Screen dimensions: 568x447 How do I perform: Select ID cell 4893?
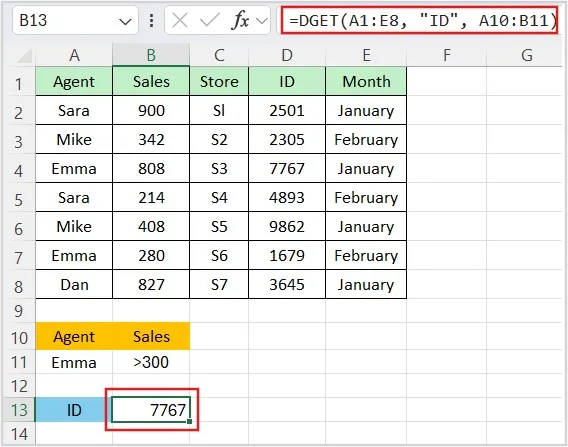(287, 197)
